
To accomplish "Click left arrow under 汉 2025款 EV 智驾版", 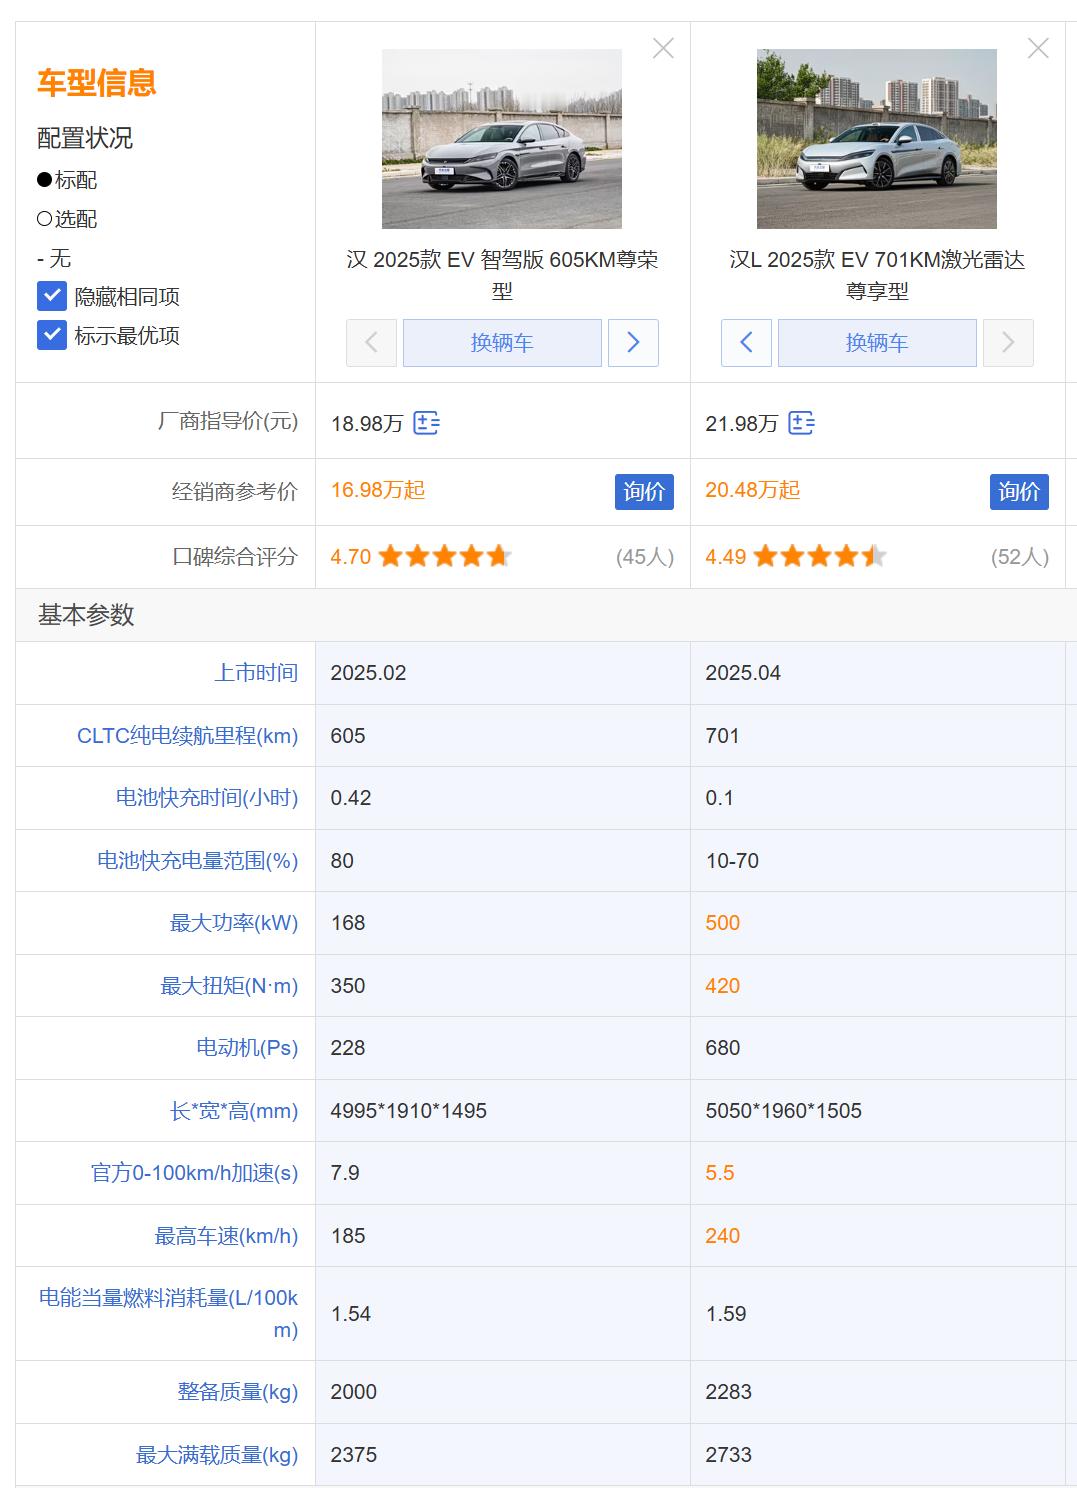I will pos(372,343).
